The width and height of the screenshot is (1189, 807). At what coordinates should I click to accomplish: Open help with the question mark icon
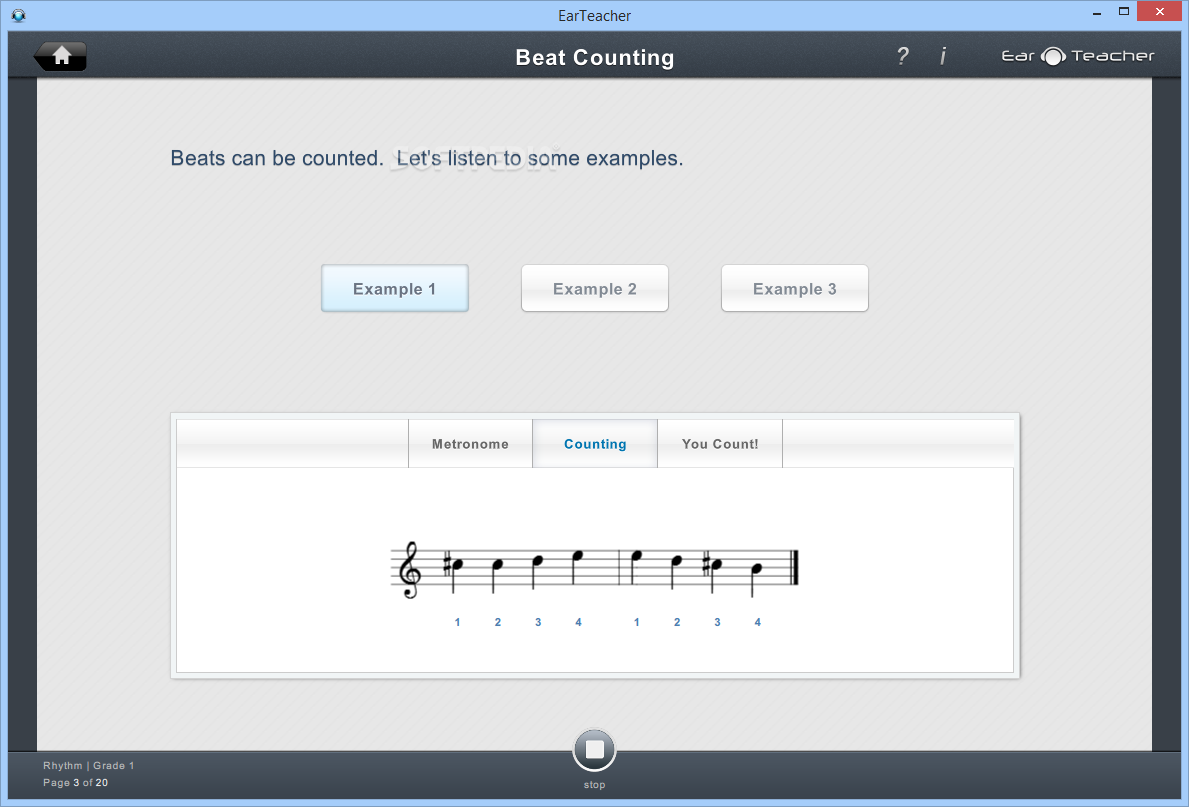[x=902, y=56]
